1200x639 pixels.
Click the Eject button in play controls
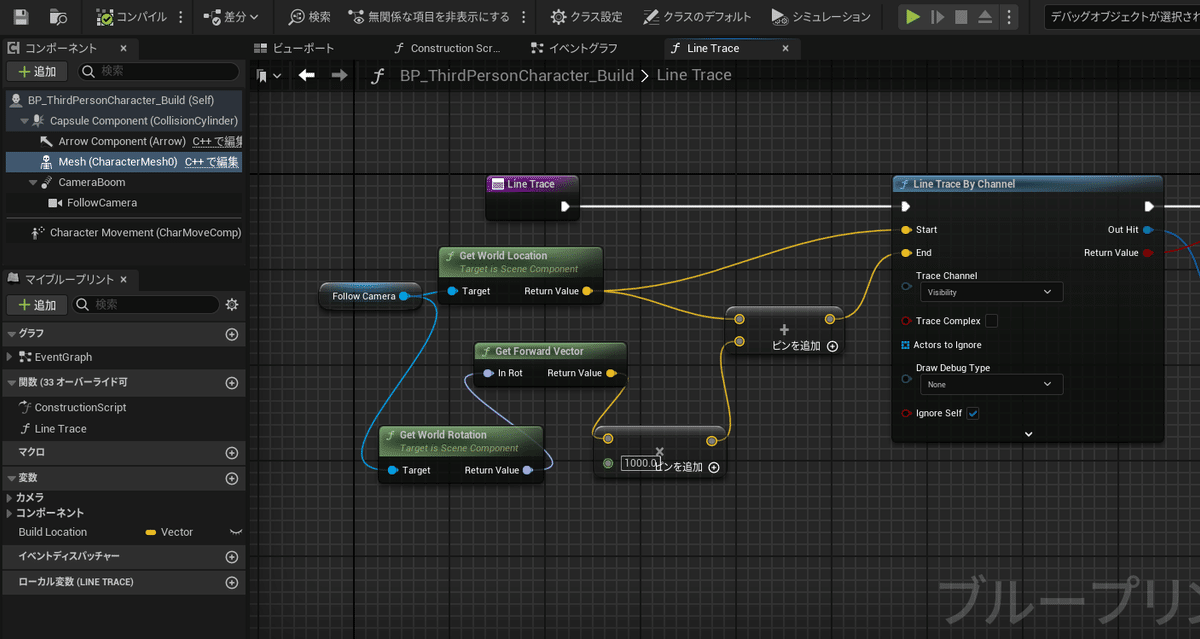click(x=985, y=17)
